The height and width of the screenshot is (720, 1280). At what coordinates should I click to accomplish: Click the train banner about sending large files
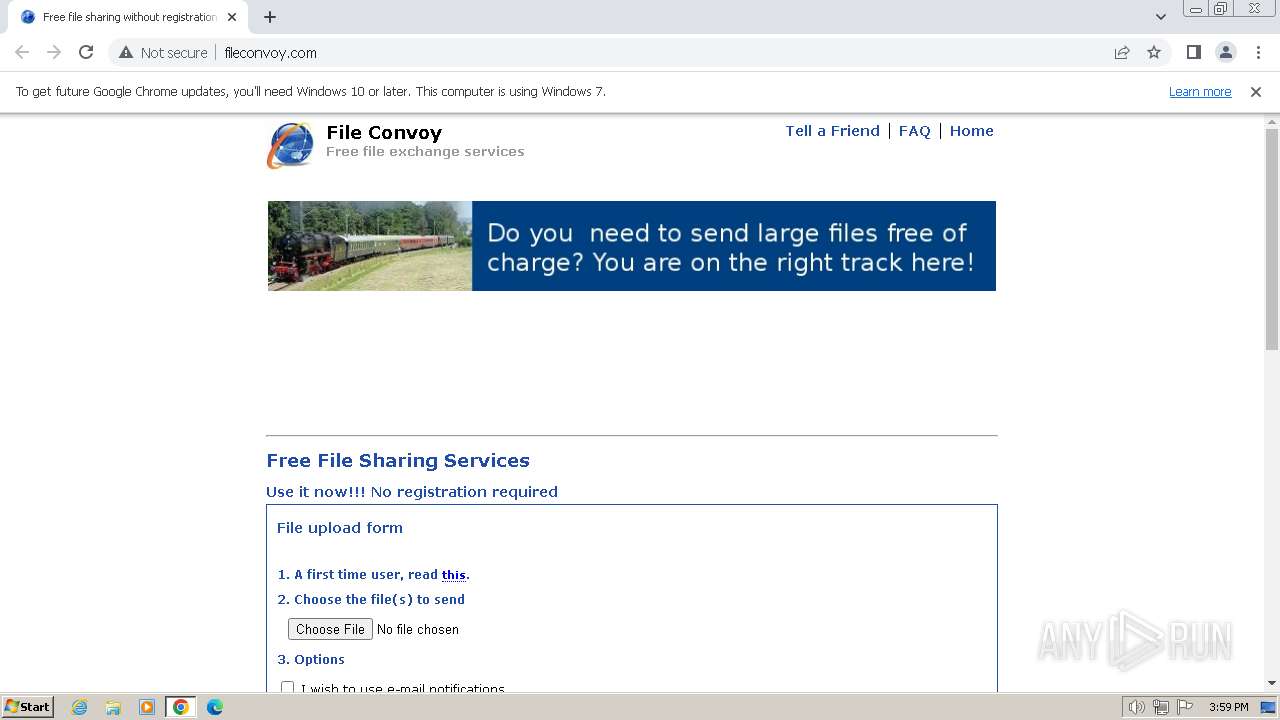632,246
